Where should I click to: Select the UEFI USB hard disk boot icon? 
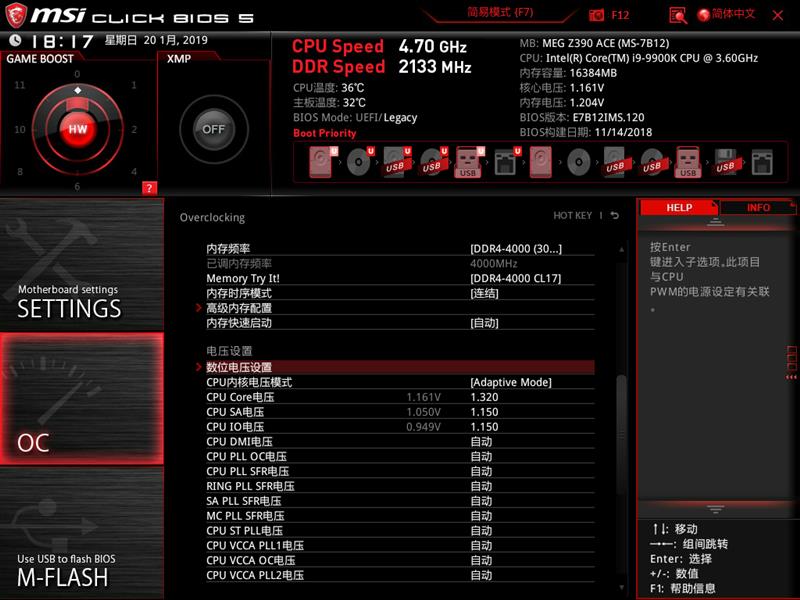click(x=396, y=162)
